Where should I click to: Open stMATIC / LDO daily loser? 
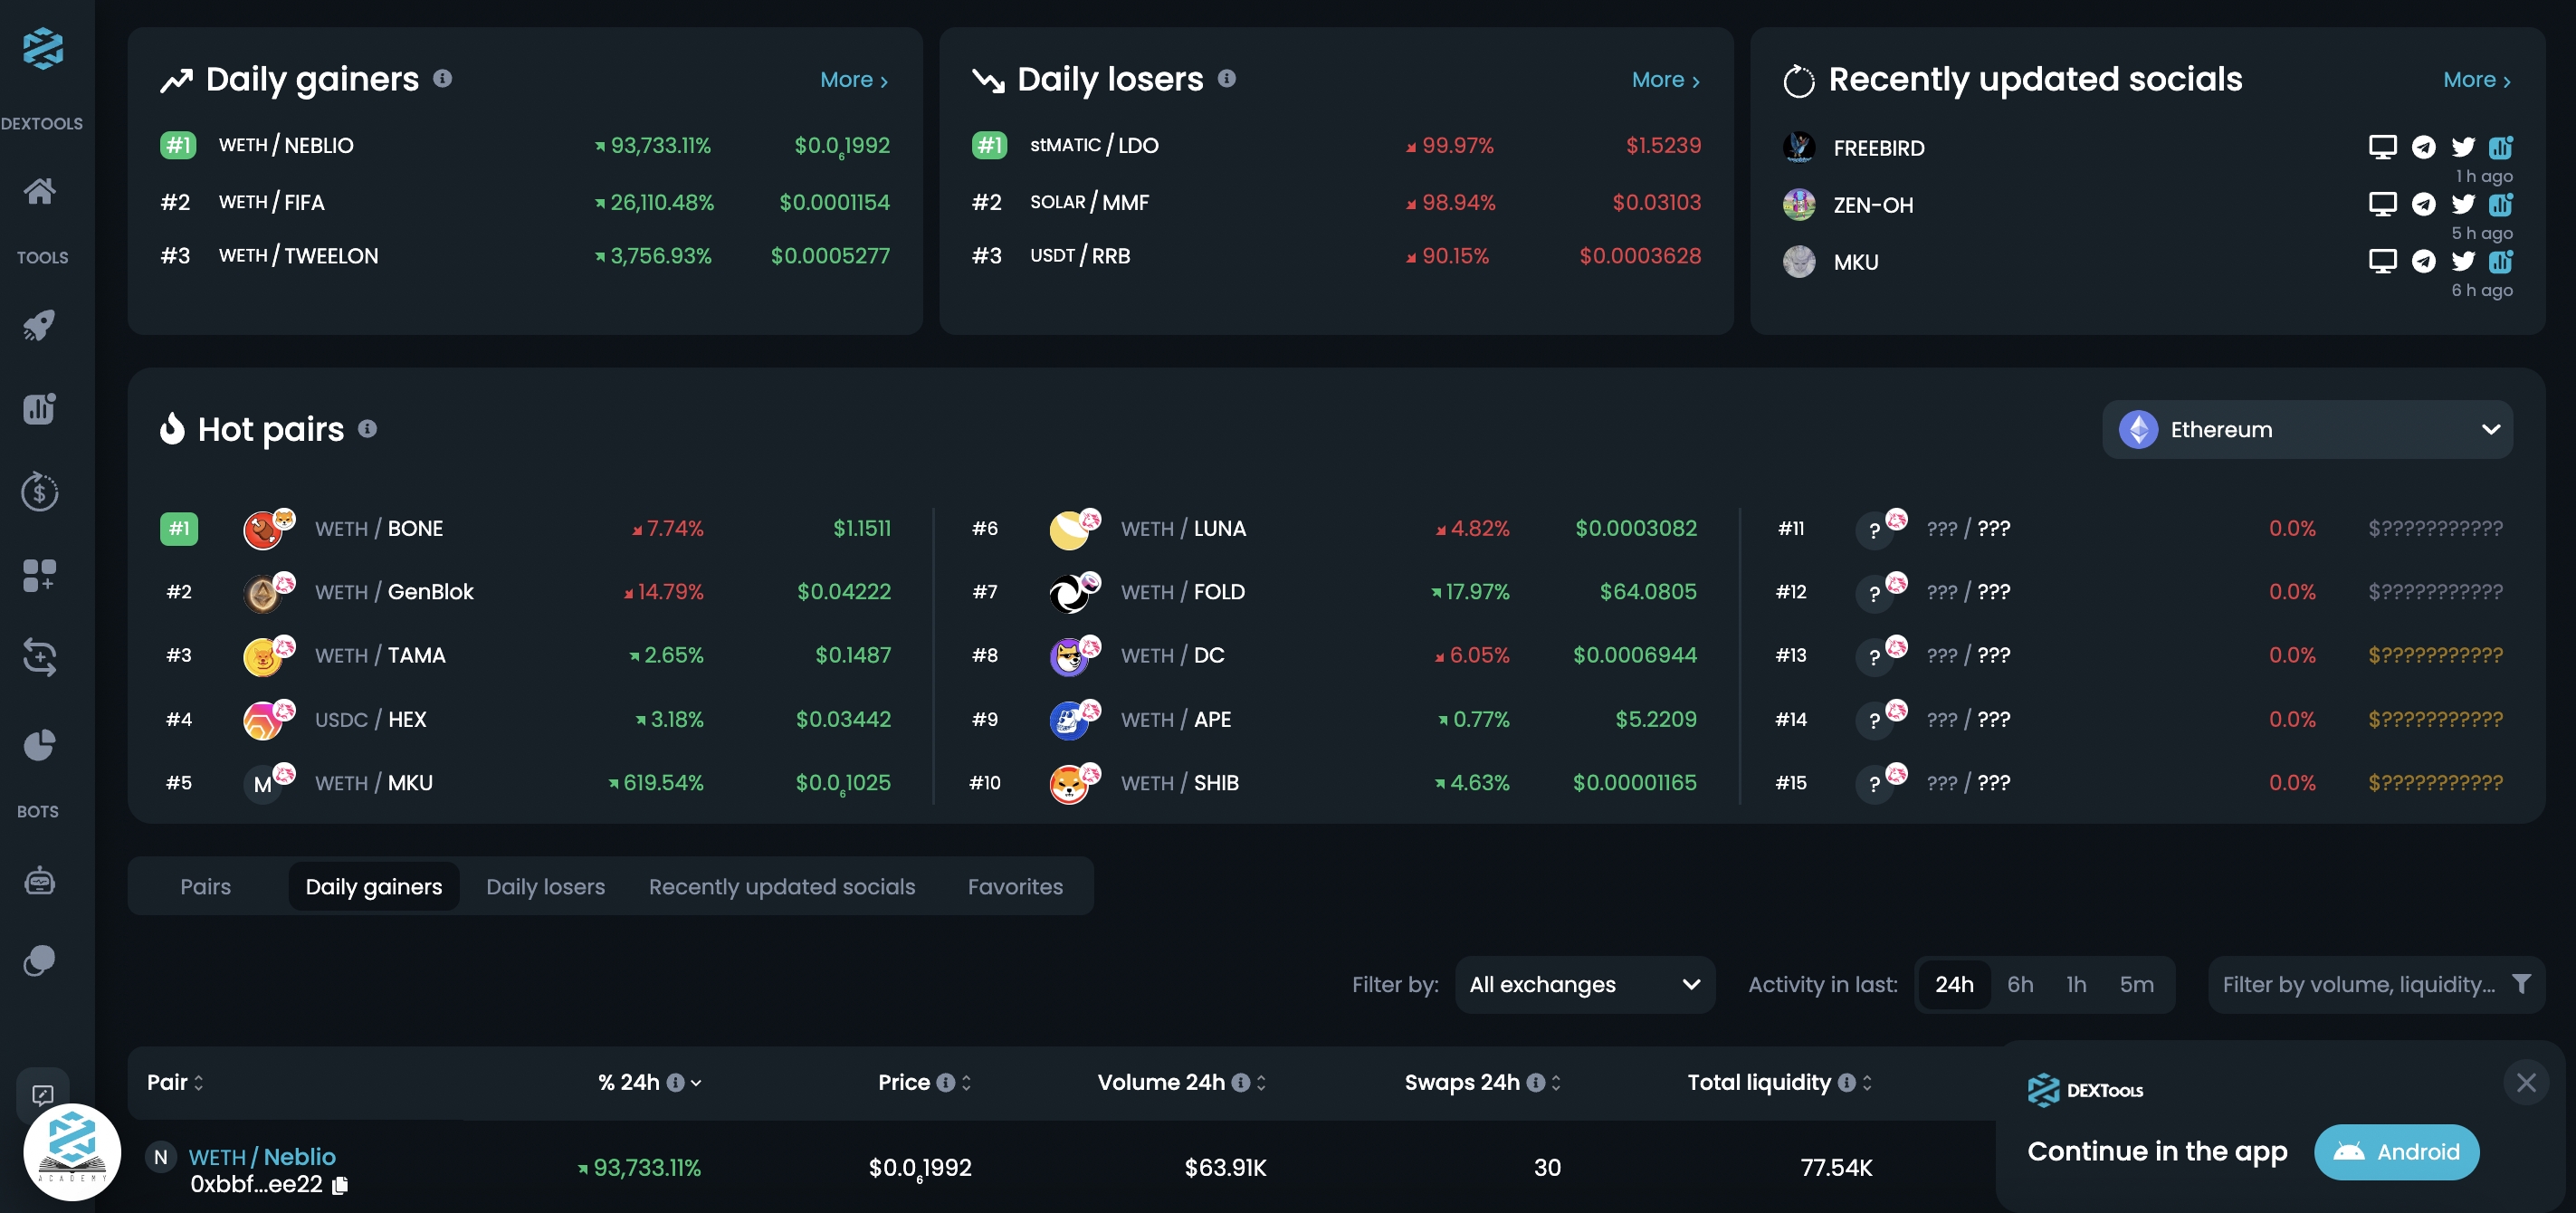point(1095,145)
